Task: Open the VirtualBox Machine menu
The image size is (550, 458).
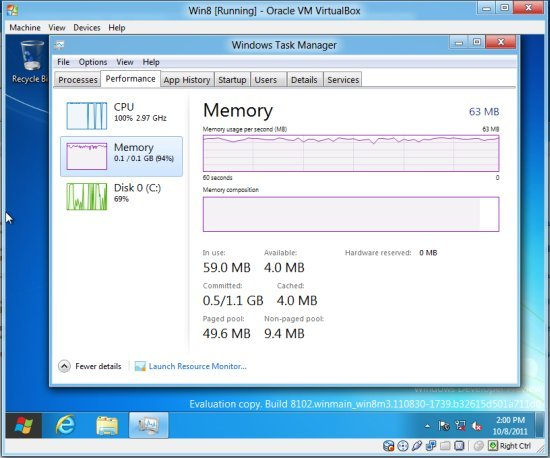Action: (x=25, y=27)
